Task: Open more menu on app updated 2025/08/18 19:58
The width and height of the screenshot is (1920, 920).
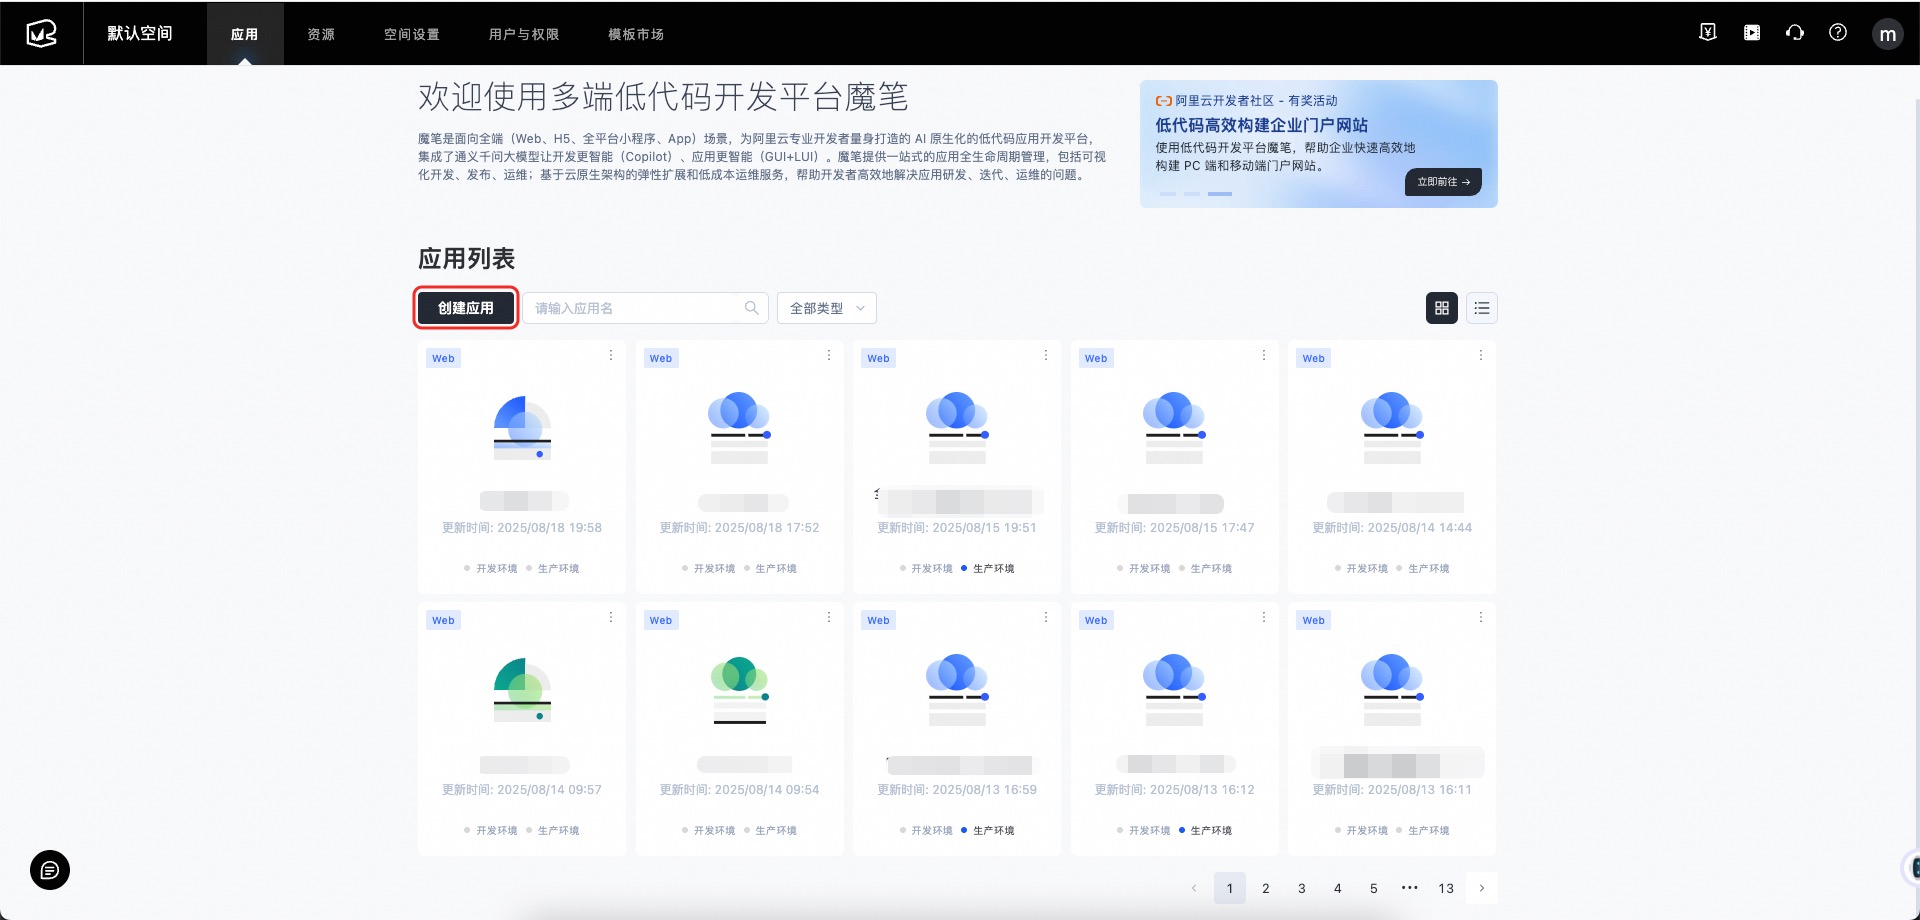Action: coord(611,355)
